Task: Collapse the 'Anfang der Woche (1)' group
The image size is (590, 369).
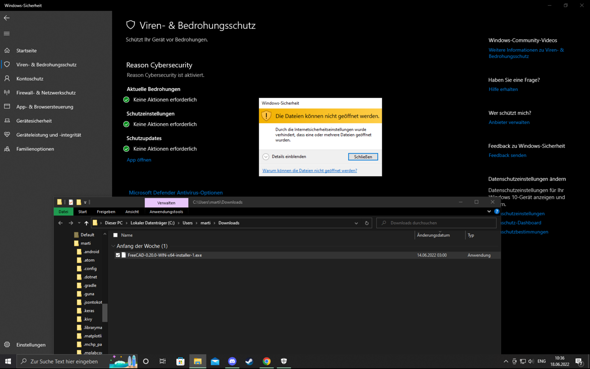Action: tap(114, 246)
